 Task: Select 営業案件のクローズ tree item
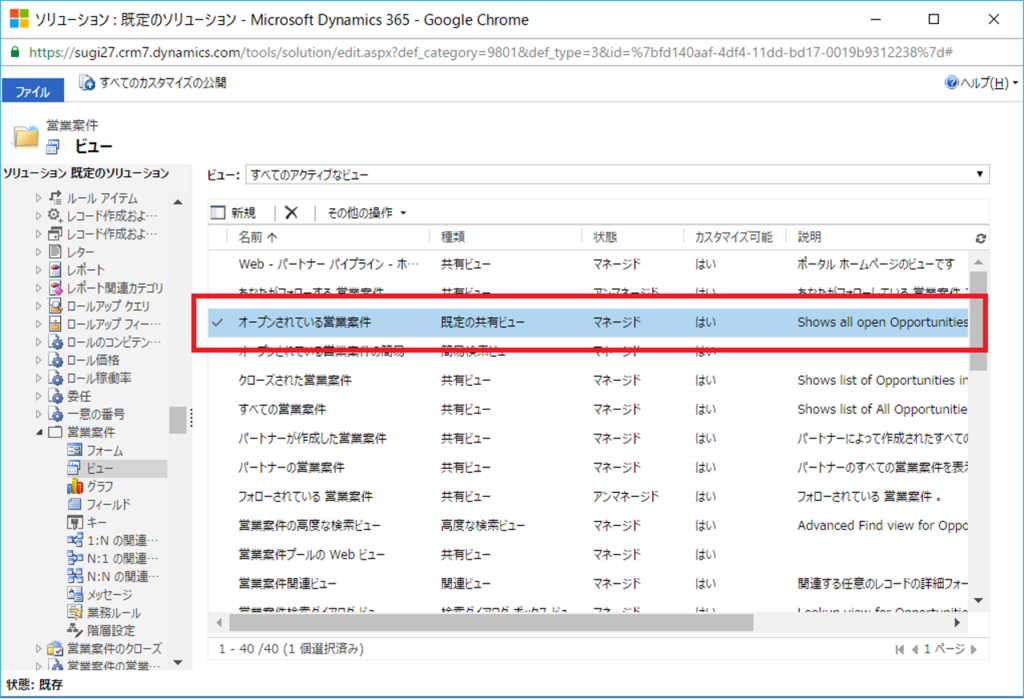point(104,649)
